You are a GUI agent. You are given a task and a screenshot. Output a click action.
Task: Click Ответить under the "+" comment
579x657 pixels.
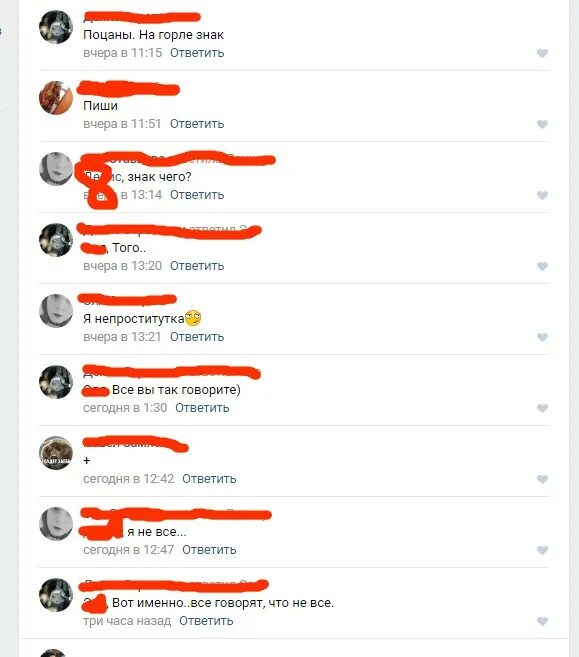coord(209,479)
